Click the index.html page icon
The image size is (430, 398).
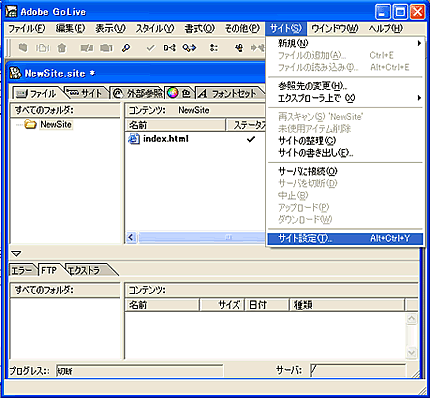(134, 139)
